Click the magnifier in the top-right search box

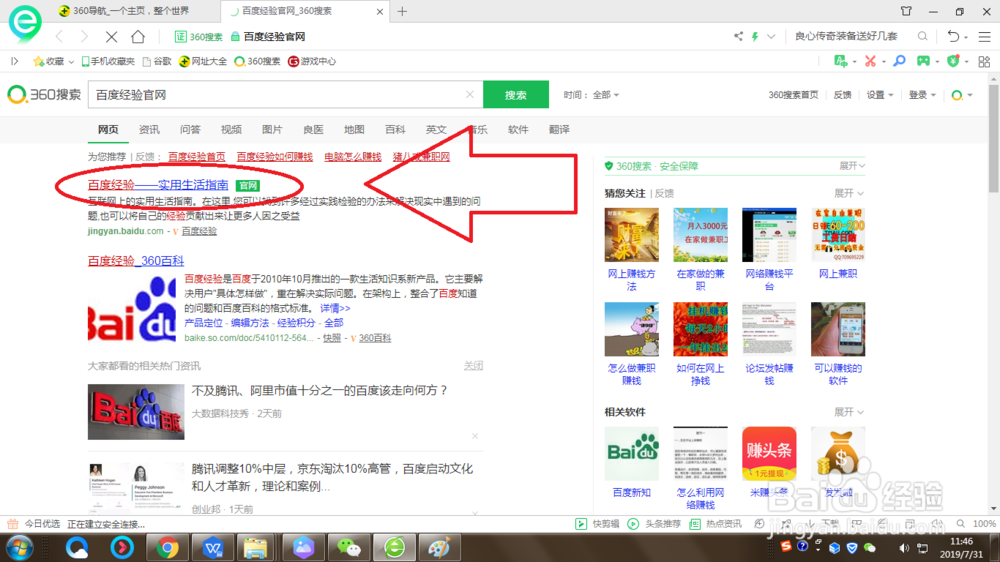[922, 36]
